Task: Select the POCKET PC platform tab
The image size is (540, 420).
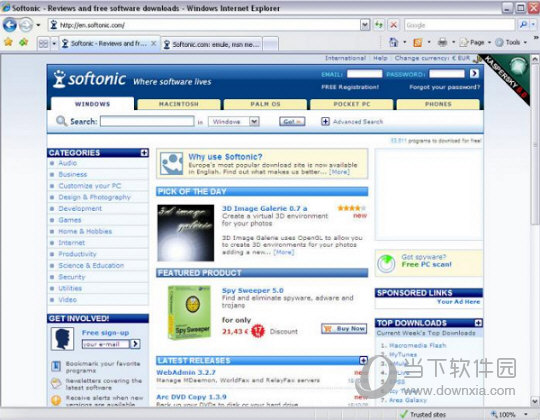Action: point(352,104)
